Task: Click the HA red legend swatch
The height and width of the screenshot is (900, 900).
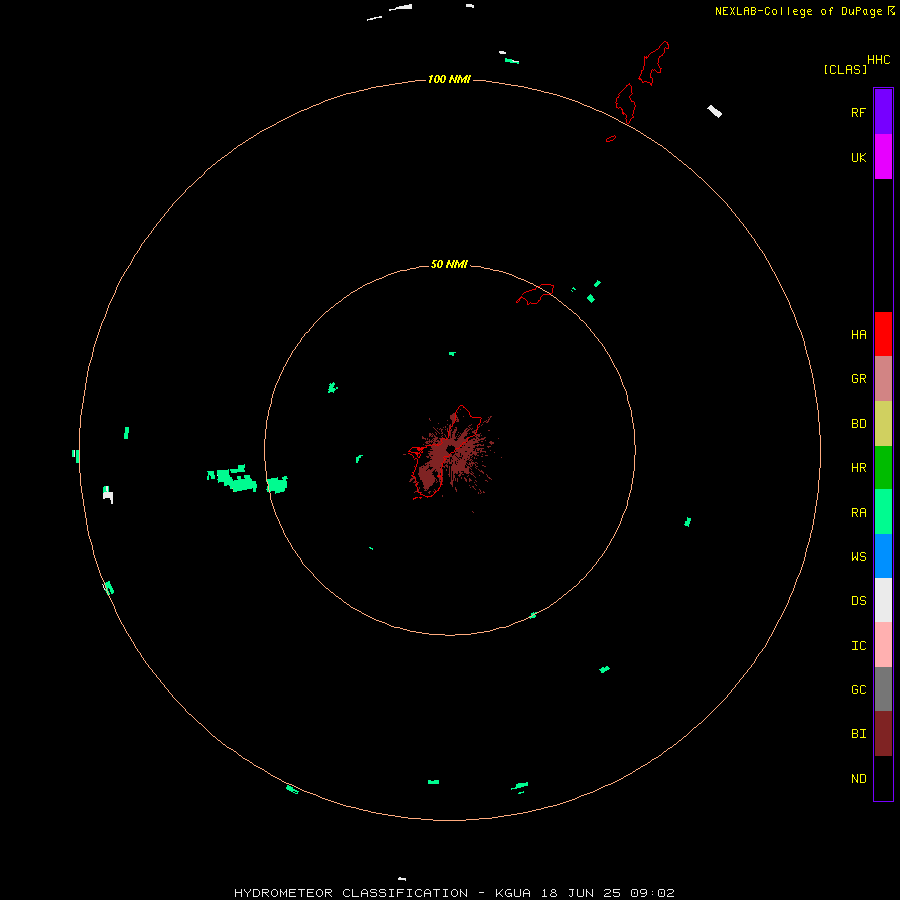Action: click(x=883, y=334)
